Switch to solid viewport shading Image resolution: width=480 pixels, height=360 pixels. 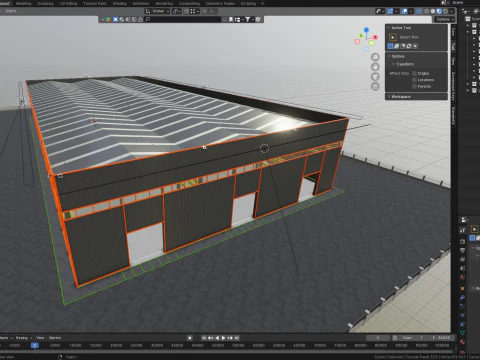pos(433,11)
